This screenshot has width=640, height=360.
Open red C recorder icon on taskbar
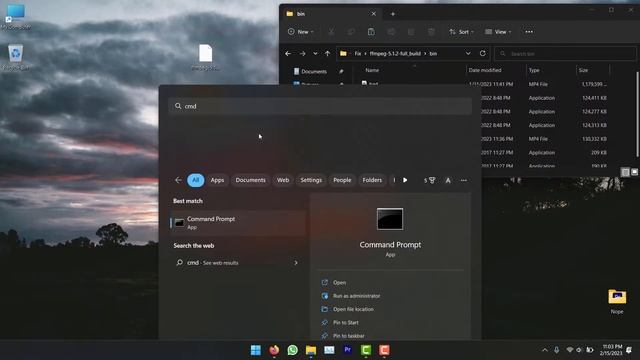(384, 350)
